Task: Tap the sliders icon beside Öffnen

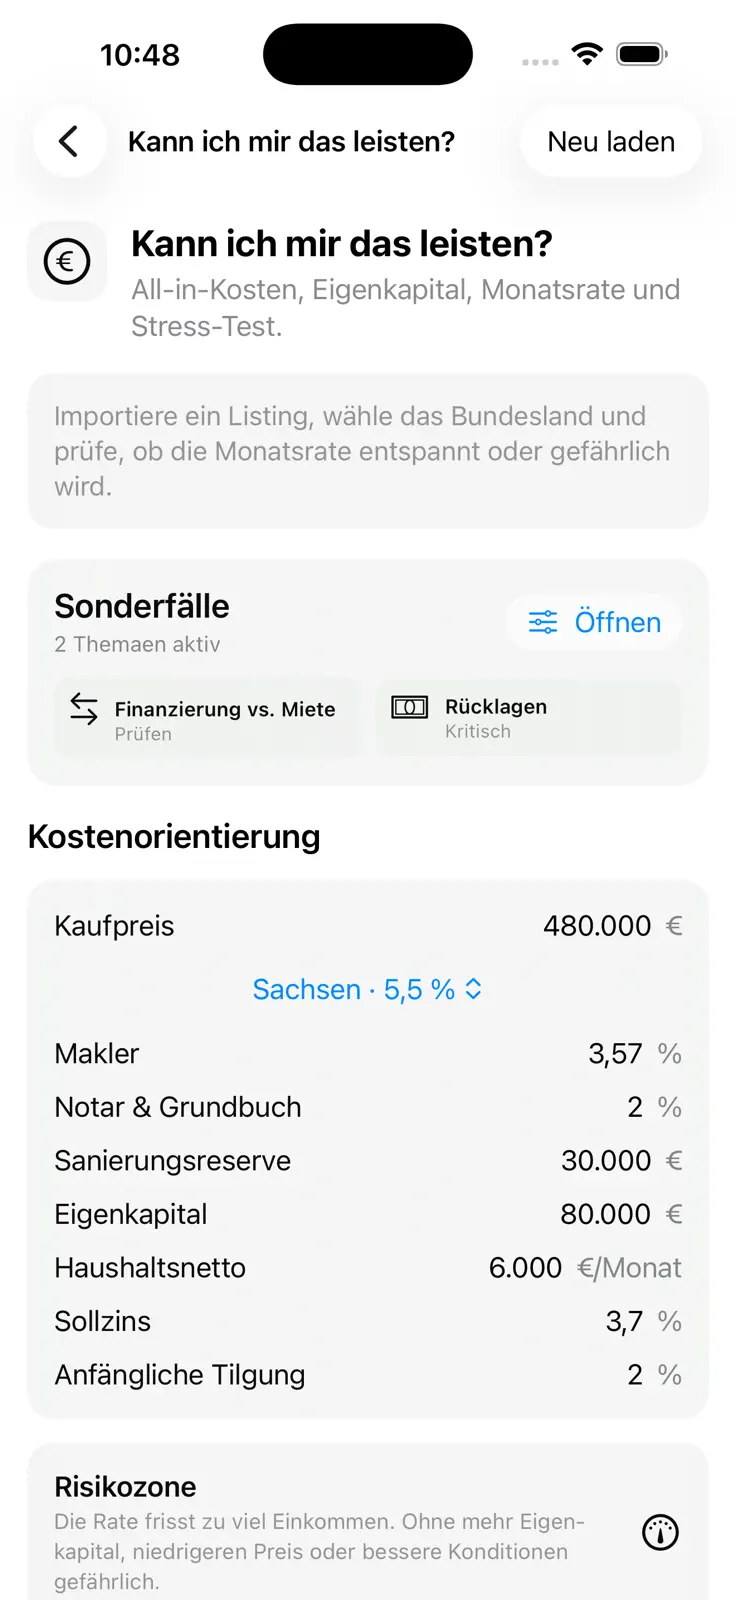Action: pos(543,622)
